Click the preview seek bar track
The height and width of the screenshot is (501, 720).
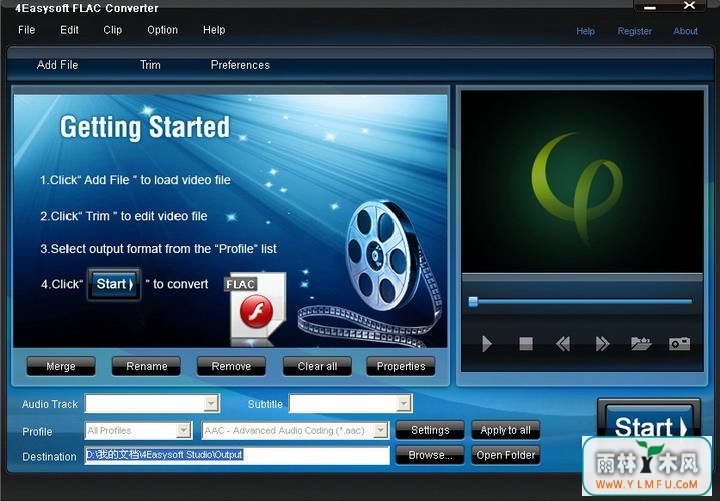[581, 302]
